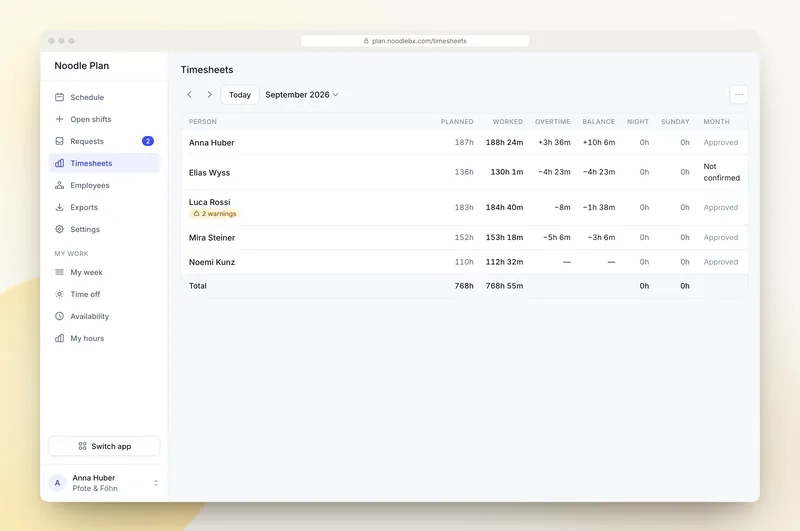Click the My hours chart icon

click(59, 338)
